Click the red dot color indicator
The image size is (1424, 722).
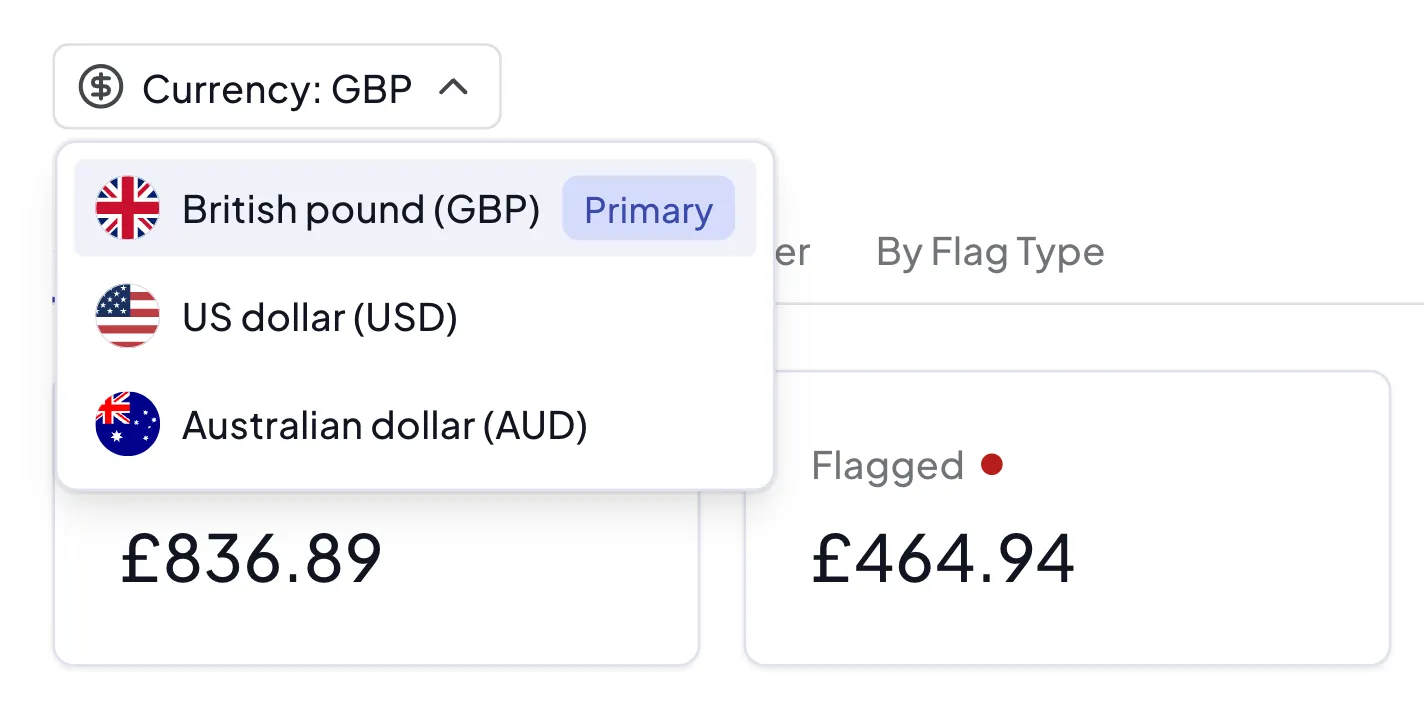(x=992, y=464)
